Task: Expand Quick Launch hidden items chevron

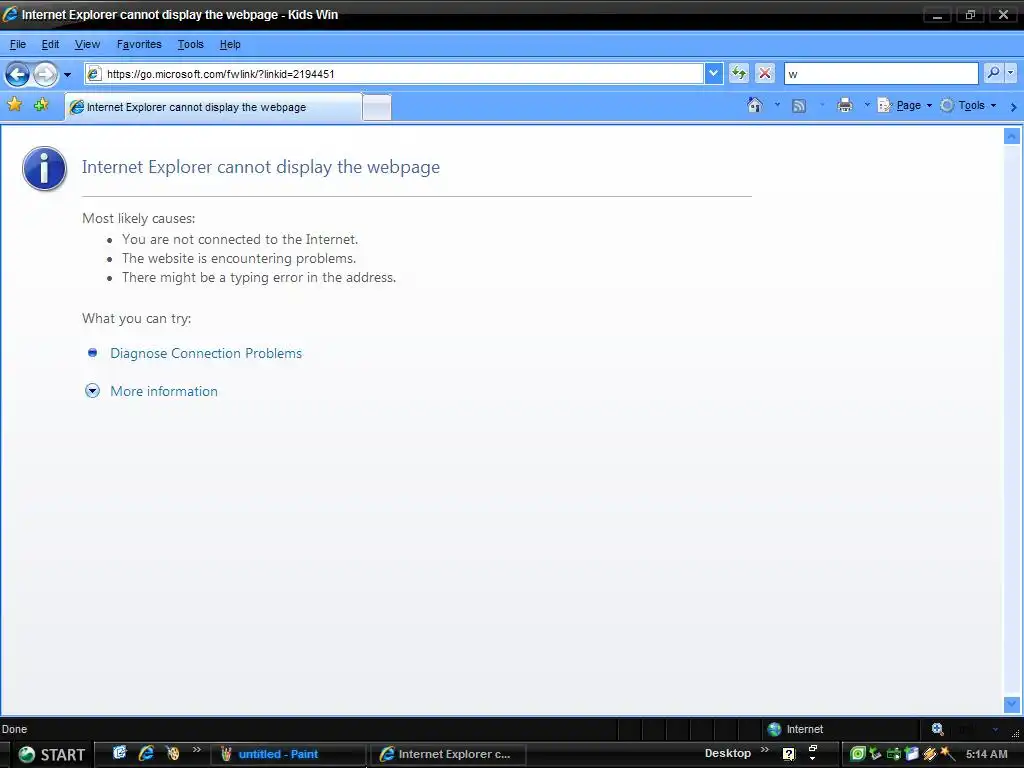Action: 197,750
